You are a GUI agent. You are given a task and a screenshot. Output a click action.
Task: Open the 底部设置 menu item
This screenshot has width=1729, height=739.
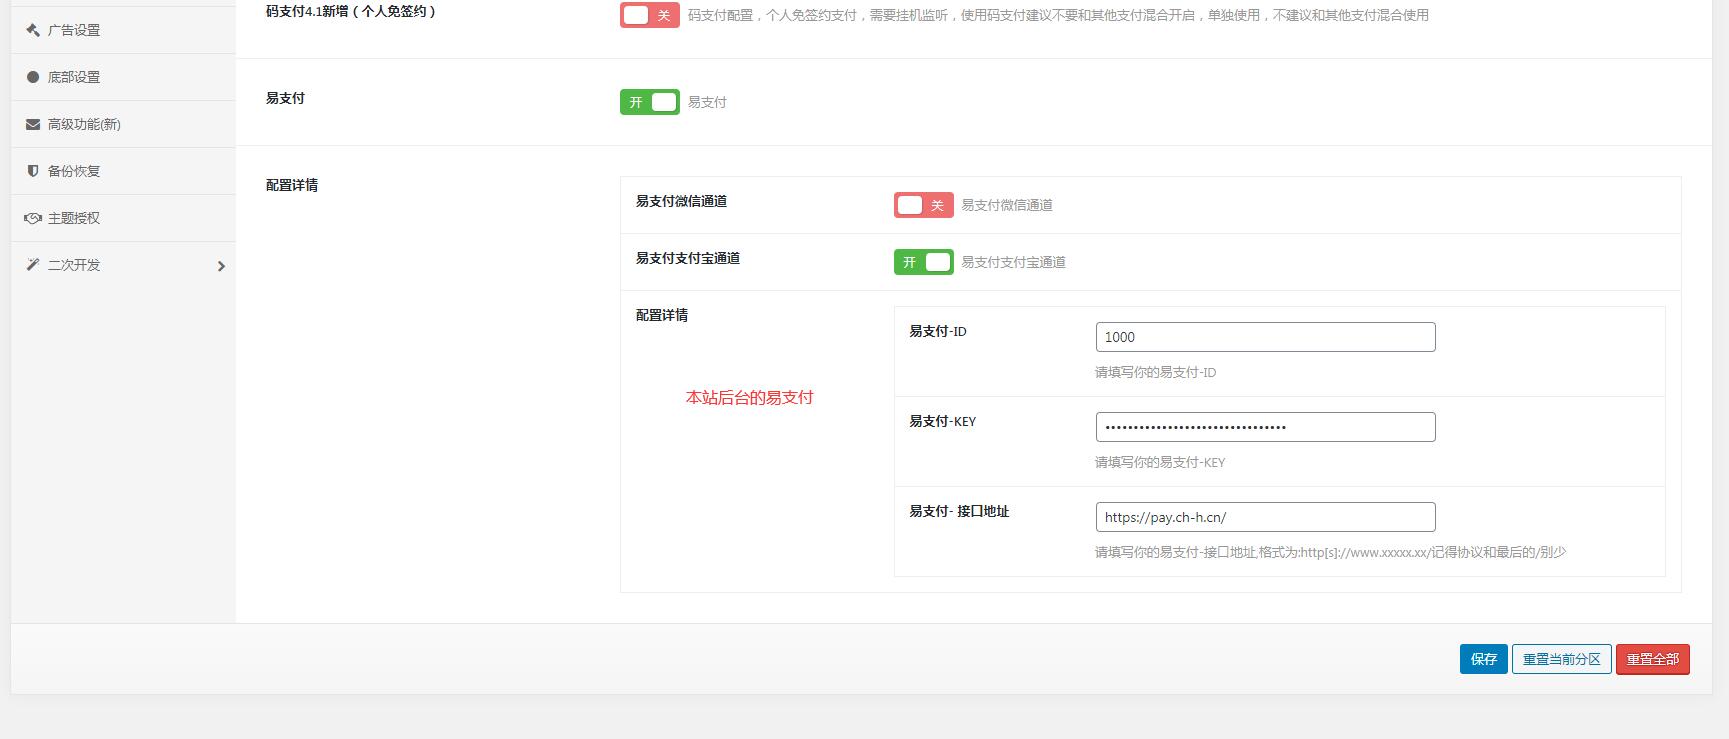click(x=123, y=77)
